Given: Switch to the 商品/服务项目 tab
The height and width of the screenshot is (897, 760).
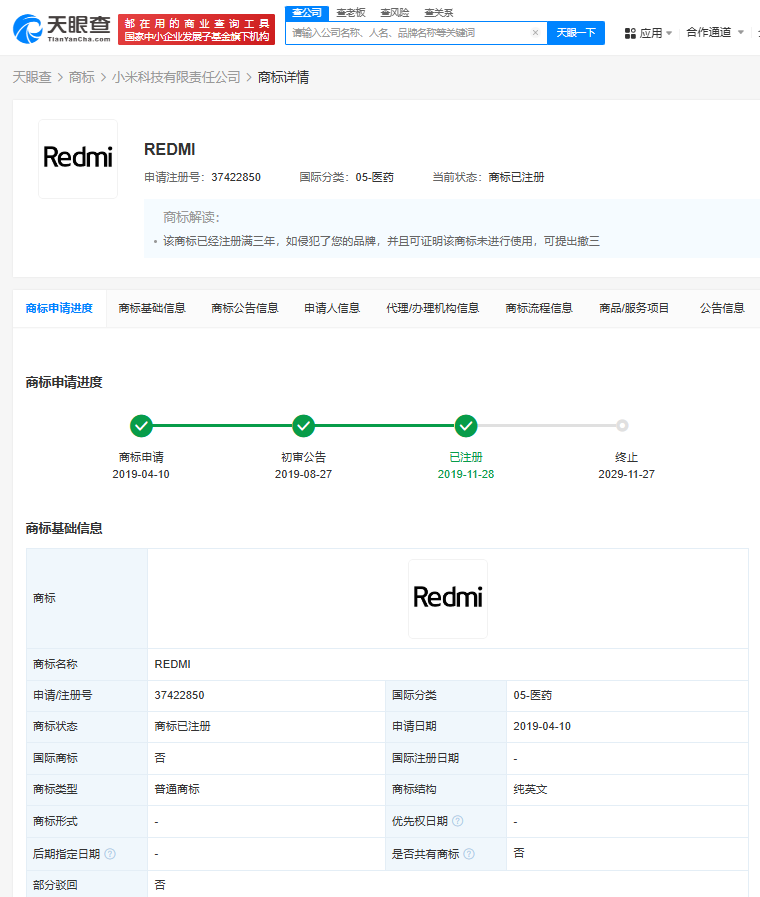Looking at the screenshot, I should (x=634, y=308).
